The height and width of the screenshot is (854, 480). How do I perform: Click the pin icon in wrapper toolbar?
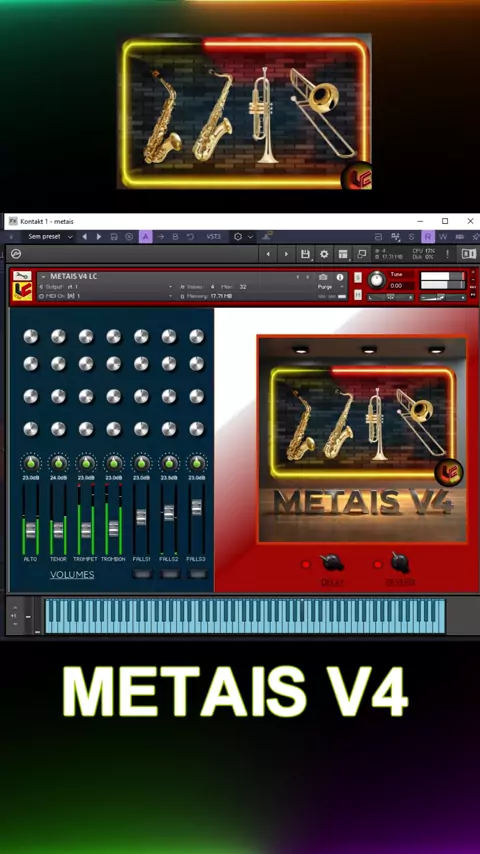pos(474,237)
